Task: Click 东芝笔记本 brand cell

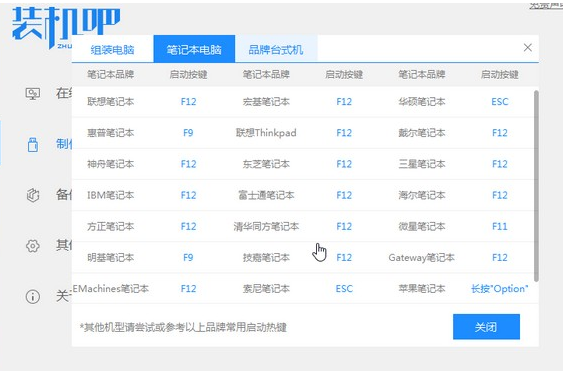Action: (x=266, y=164)
